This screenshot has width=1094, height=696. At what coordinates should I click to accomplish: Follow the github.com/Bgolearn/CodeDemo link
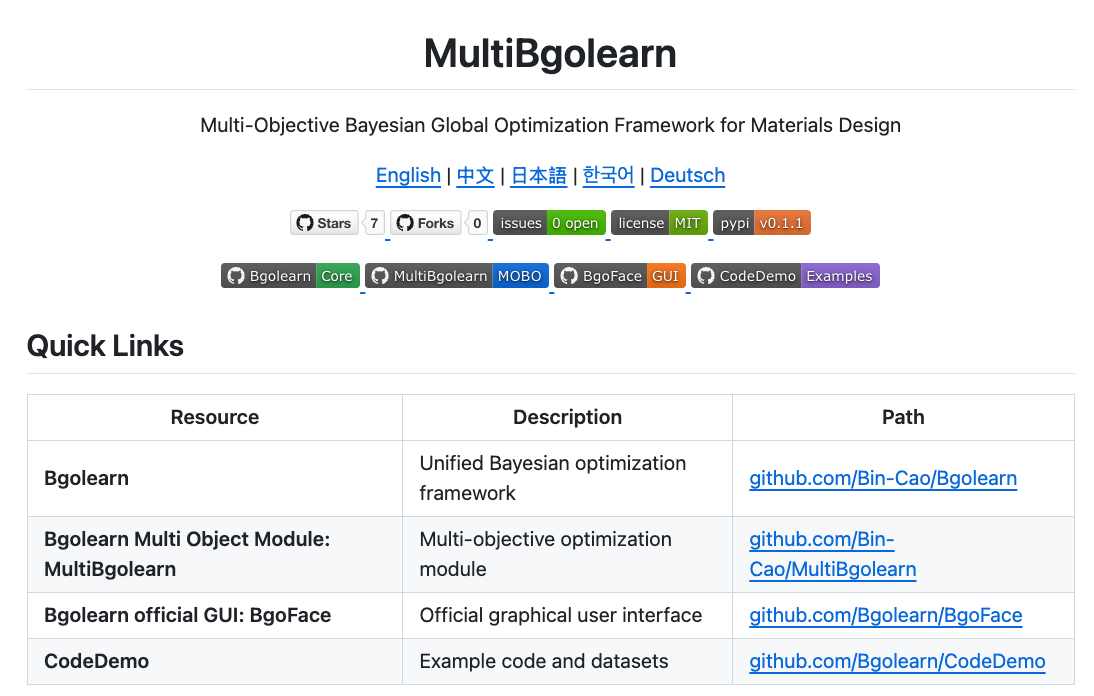(x=897, y=661)
